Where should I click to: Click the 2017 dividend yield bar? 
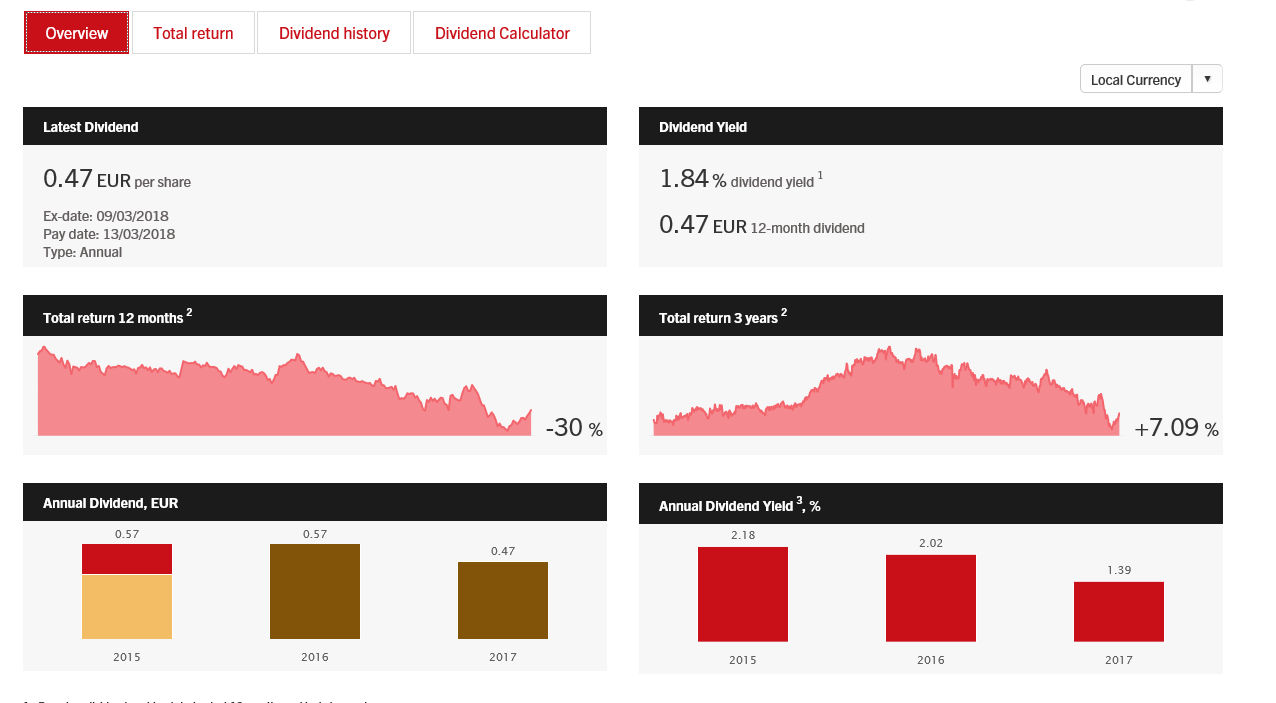coord(1119,611)
